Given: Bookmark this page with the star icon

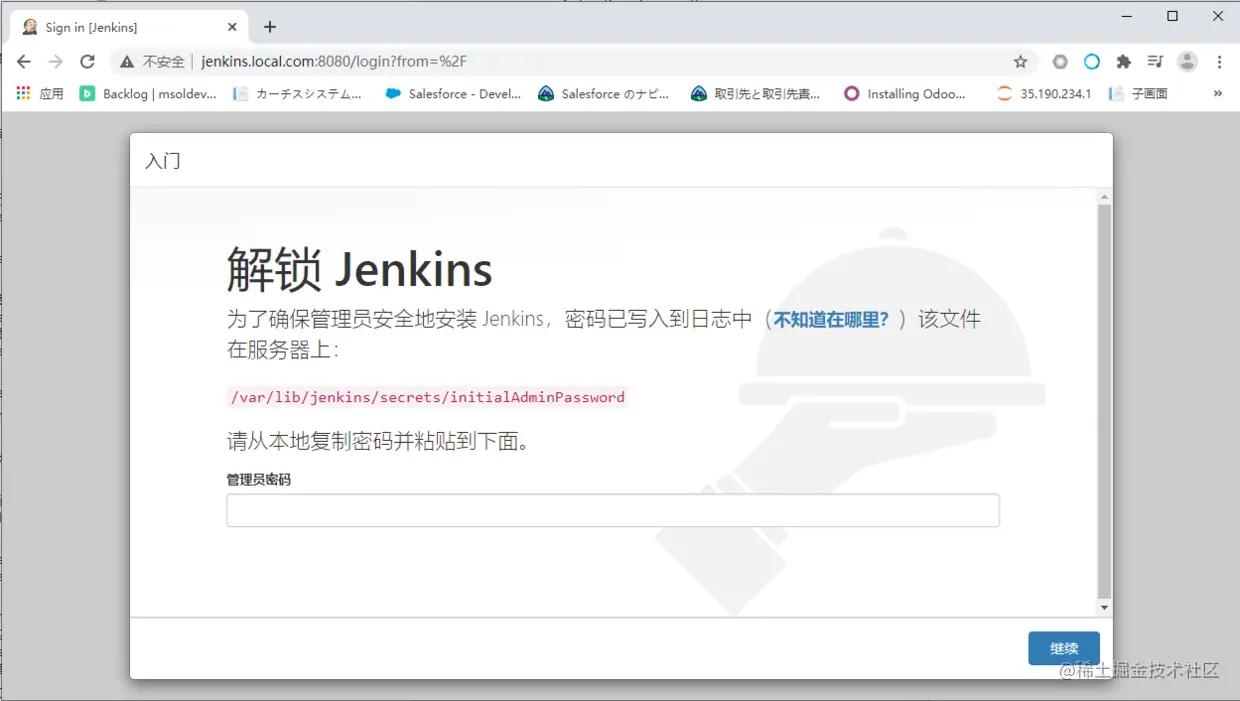Looking at the screenshot, I should click(1020, 62).
